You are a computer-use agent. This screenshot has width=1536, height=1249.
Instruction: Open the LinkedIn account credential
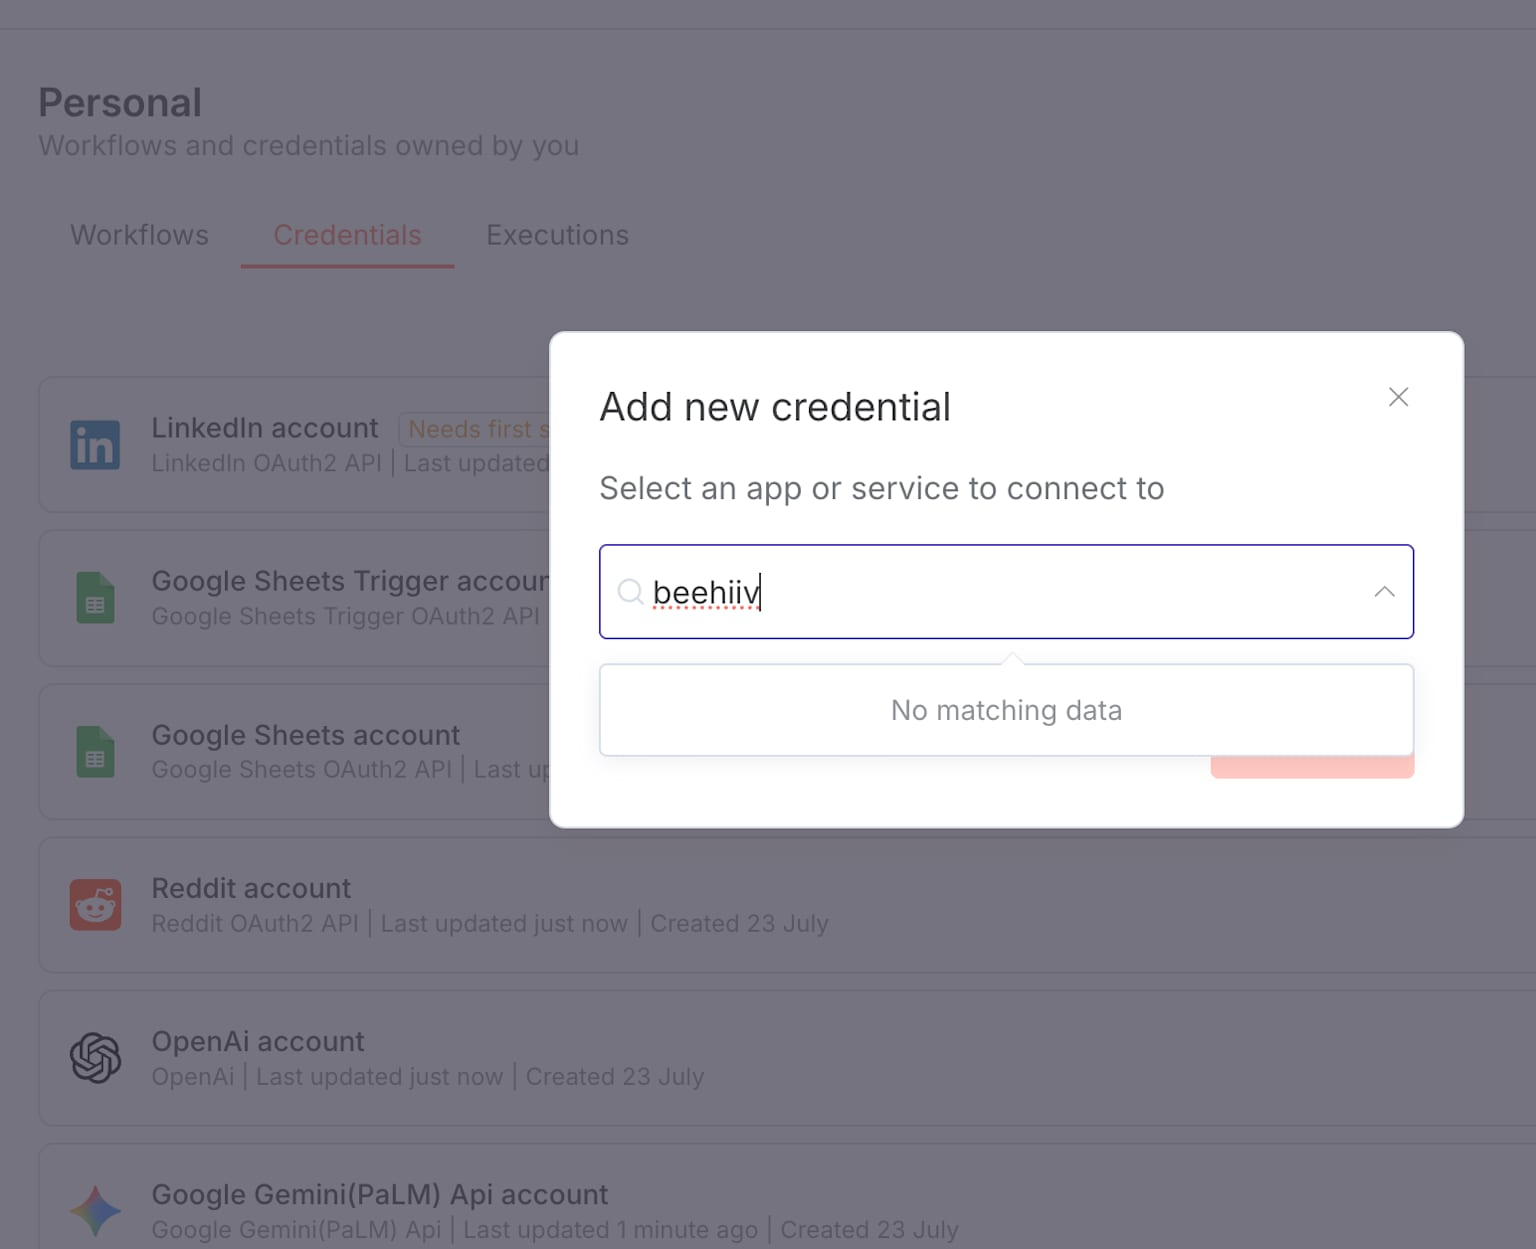tap(264, 428)
